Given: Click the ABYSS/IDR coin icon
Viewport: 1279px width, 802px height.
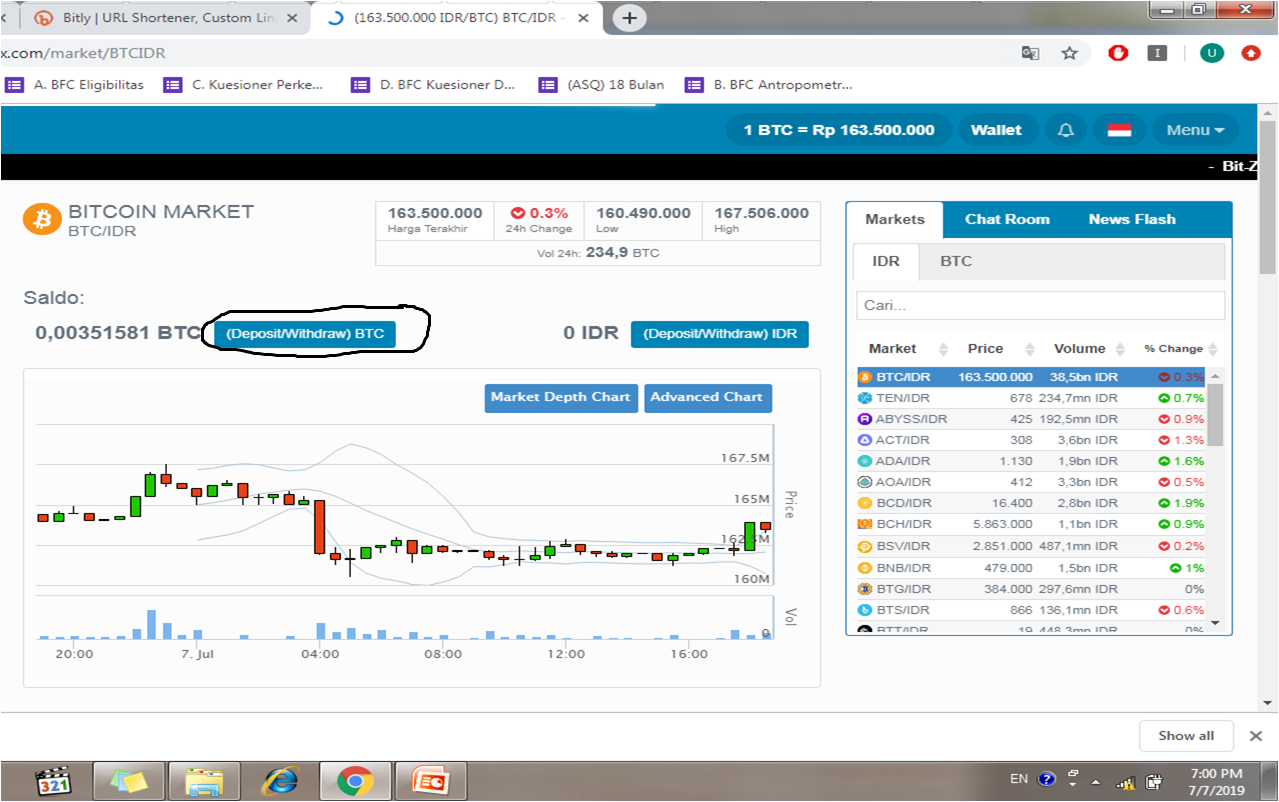Looking at the screenshot, I should click(865, 419).
